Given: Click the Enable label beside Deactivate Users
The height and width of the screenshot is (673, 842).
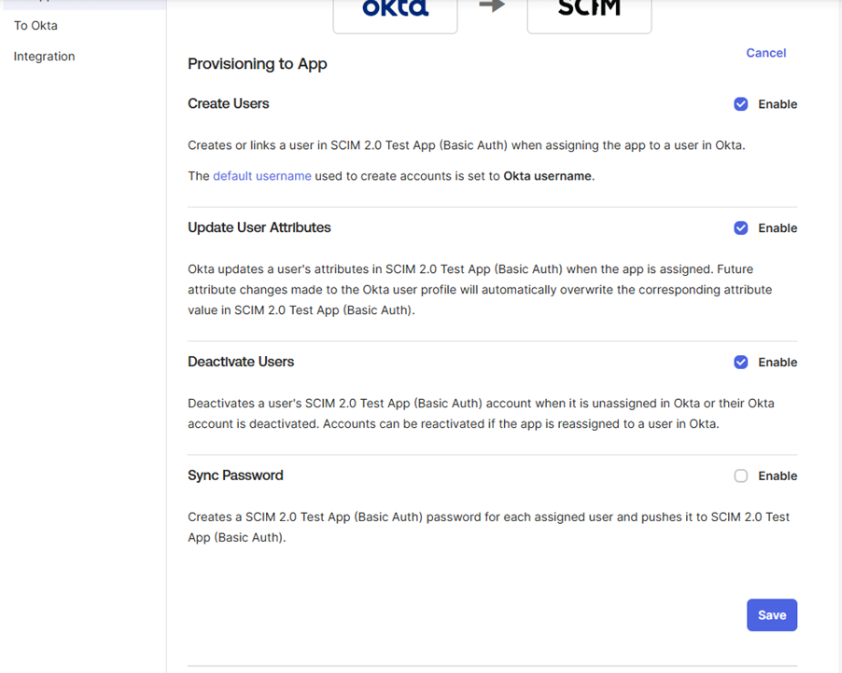Looking at the screenshot, I should (x=778, y=363).
